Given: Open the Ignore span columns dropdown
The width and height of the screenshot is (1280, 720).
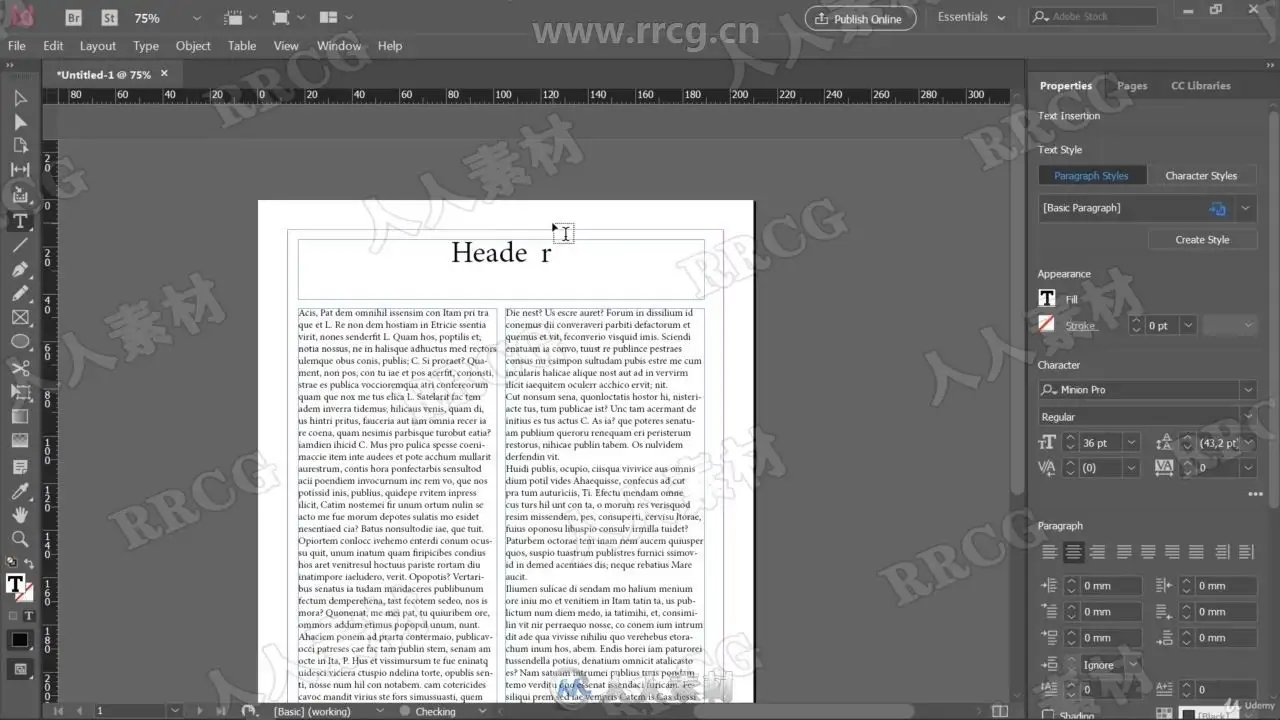Looking at the screenshot, I should click(1133, 665).
